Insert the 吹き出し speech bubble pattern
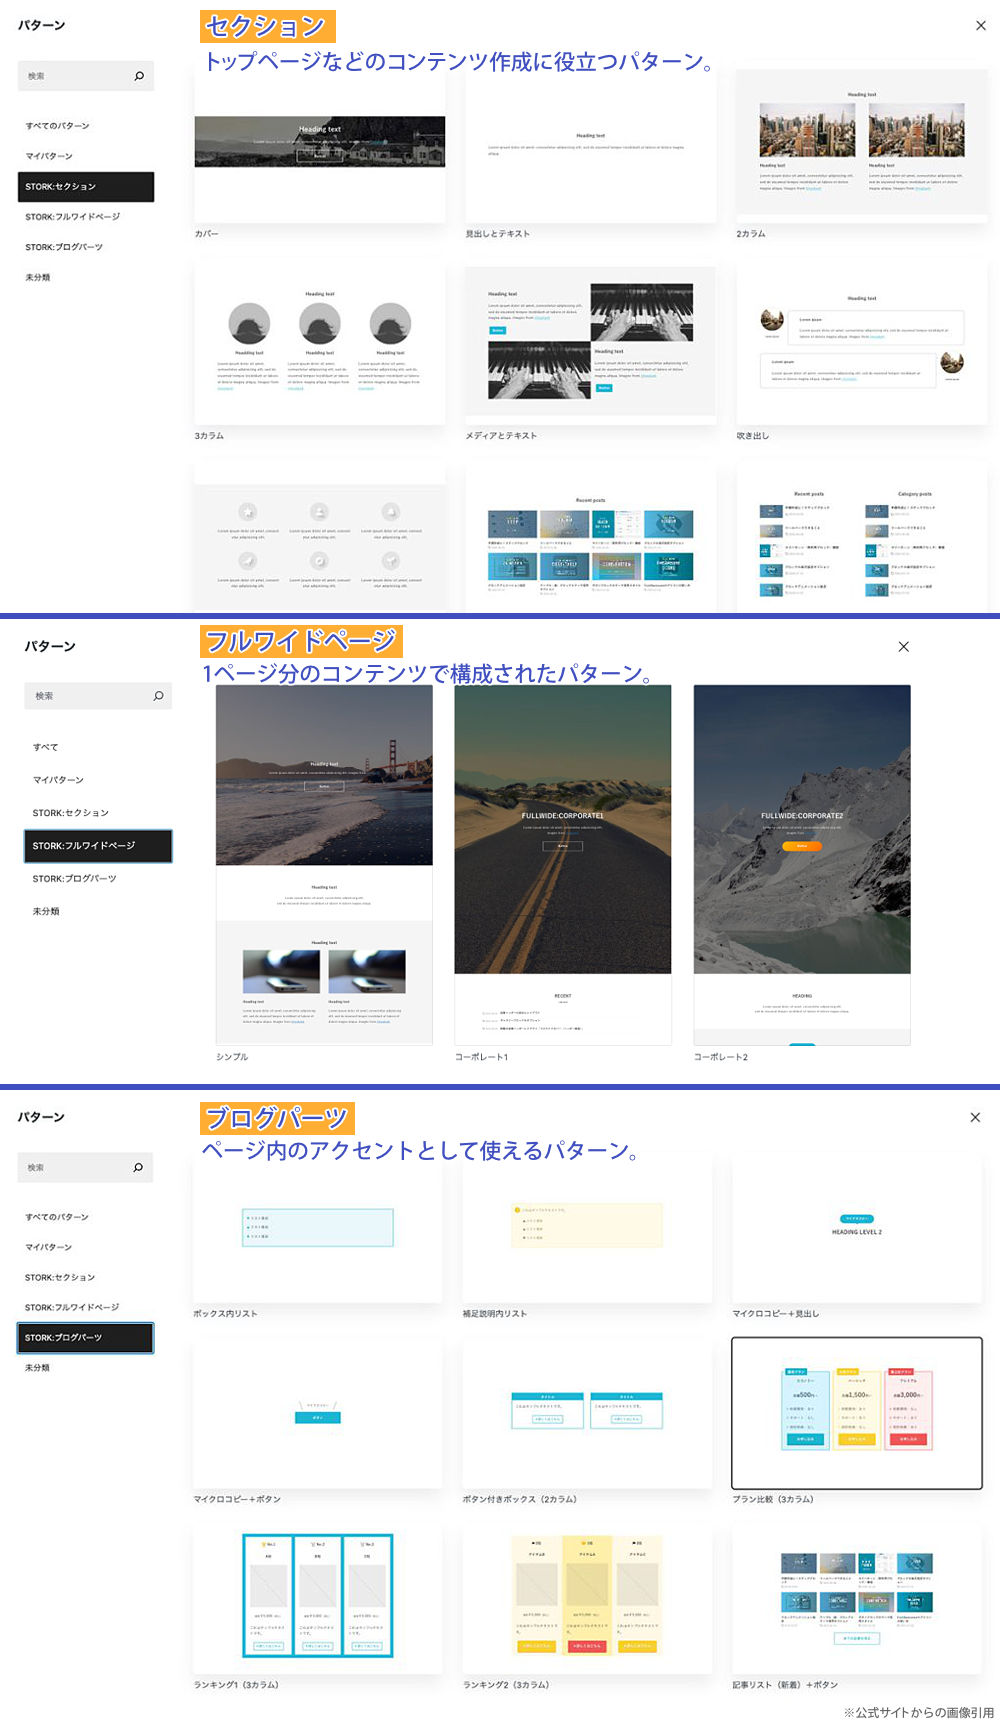The height and width of the screenshot is (1724, 1000). point(862,344)
